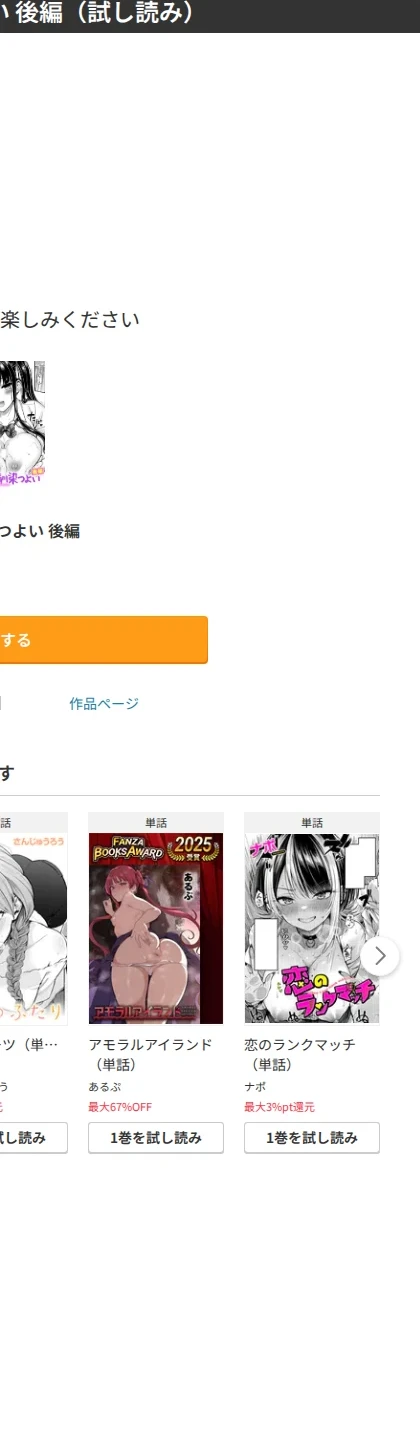Open the 恋のランクマッチ（単話） title link
This screenshot has width=420, height=1429.
coord(300,1054)
